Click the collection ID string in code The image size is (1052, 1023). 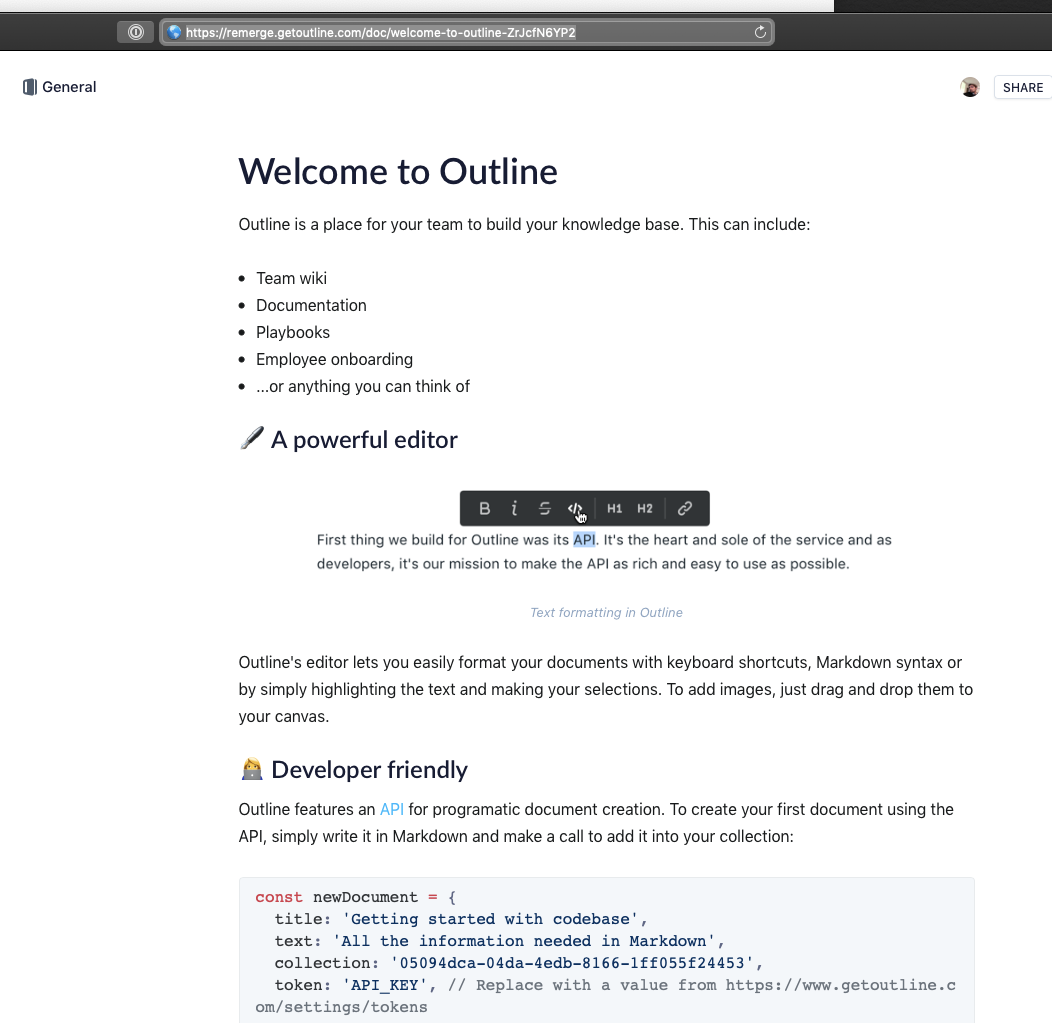(572, 963)
